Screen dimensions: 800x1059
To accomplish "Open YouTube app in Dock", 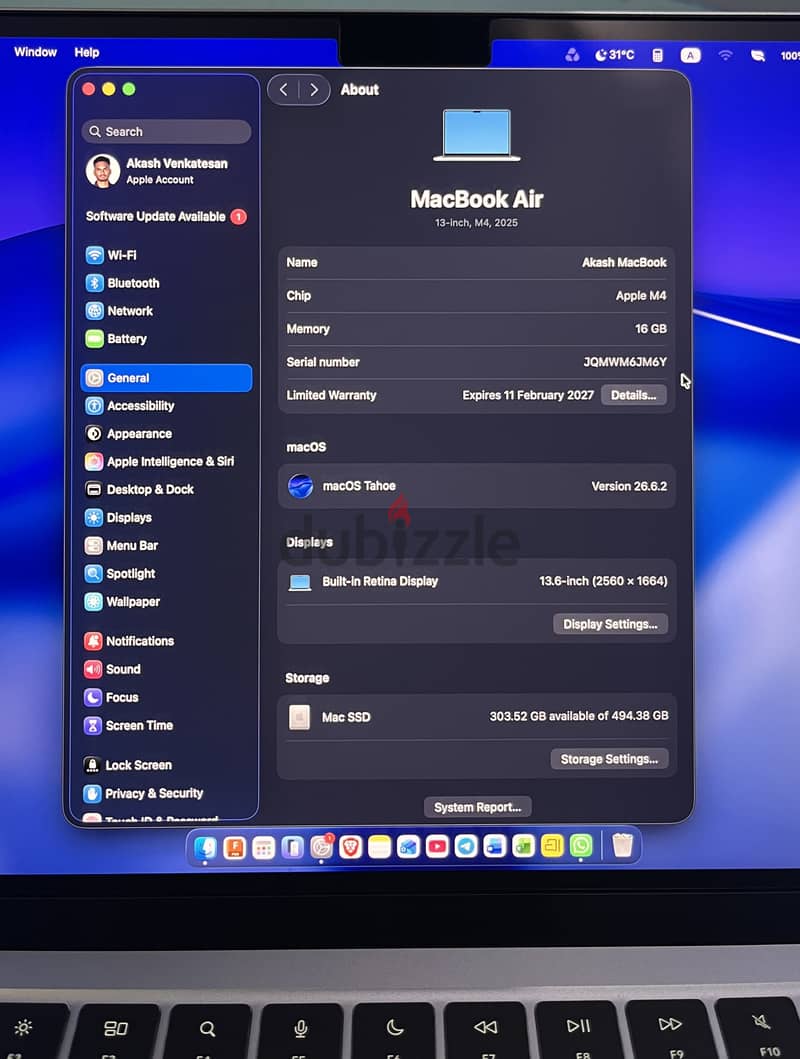I will (437, 846).
